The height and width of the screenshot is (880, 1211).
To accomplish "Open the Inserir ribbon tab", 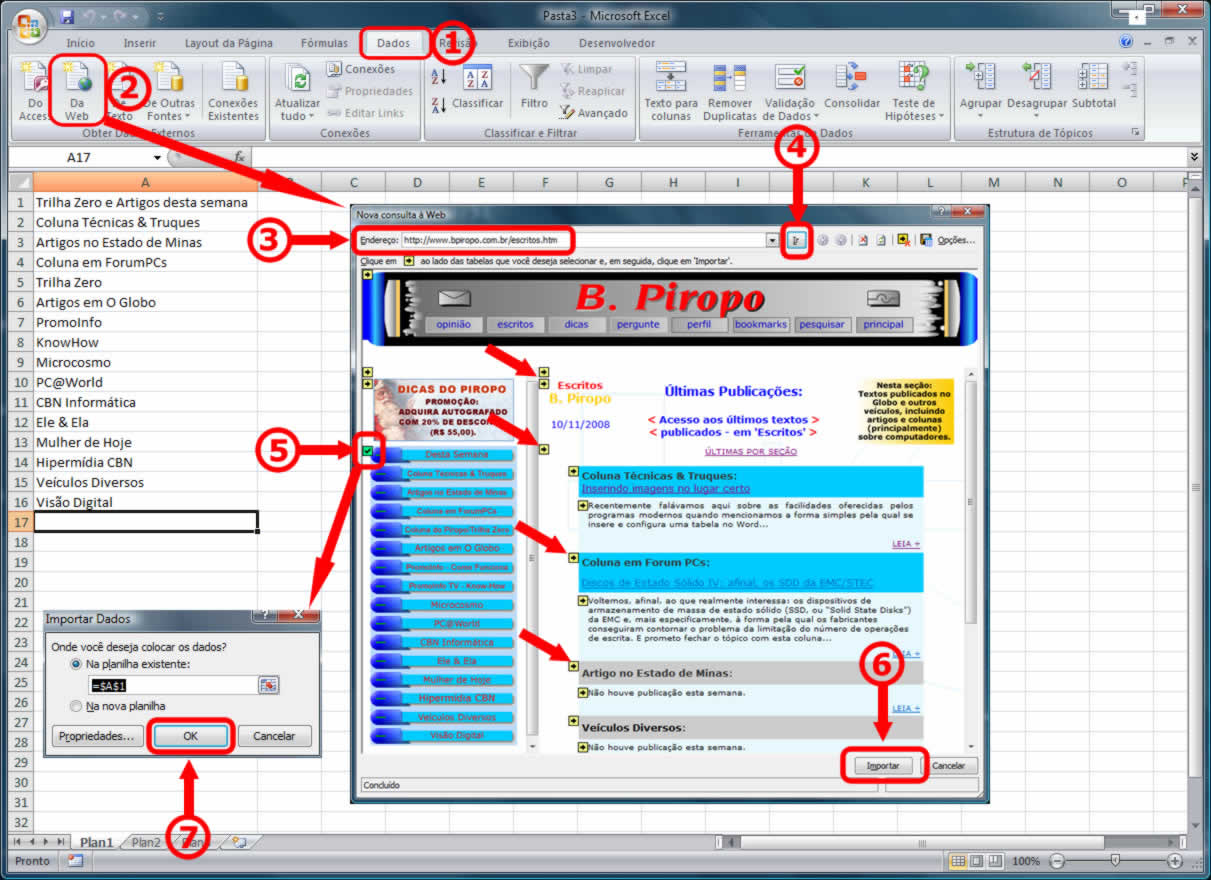I will pos(140,43).
